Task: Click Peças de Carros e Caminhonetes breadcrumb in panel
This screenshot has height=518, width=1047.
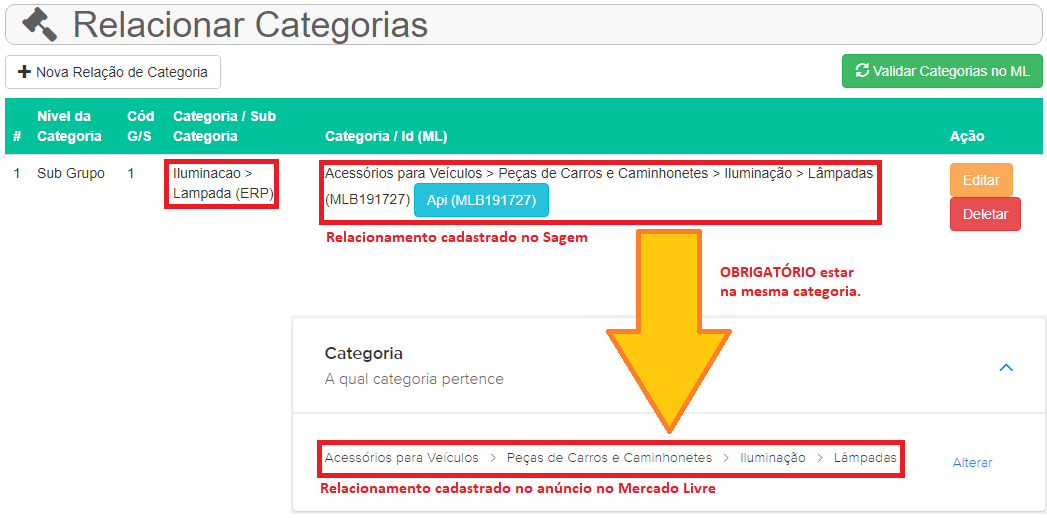Action: point(609,458)
